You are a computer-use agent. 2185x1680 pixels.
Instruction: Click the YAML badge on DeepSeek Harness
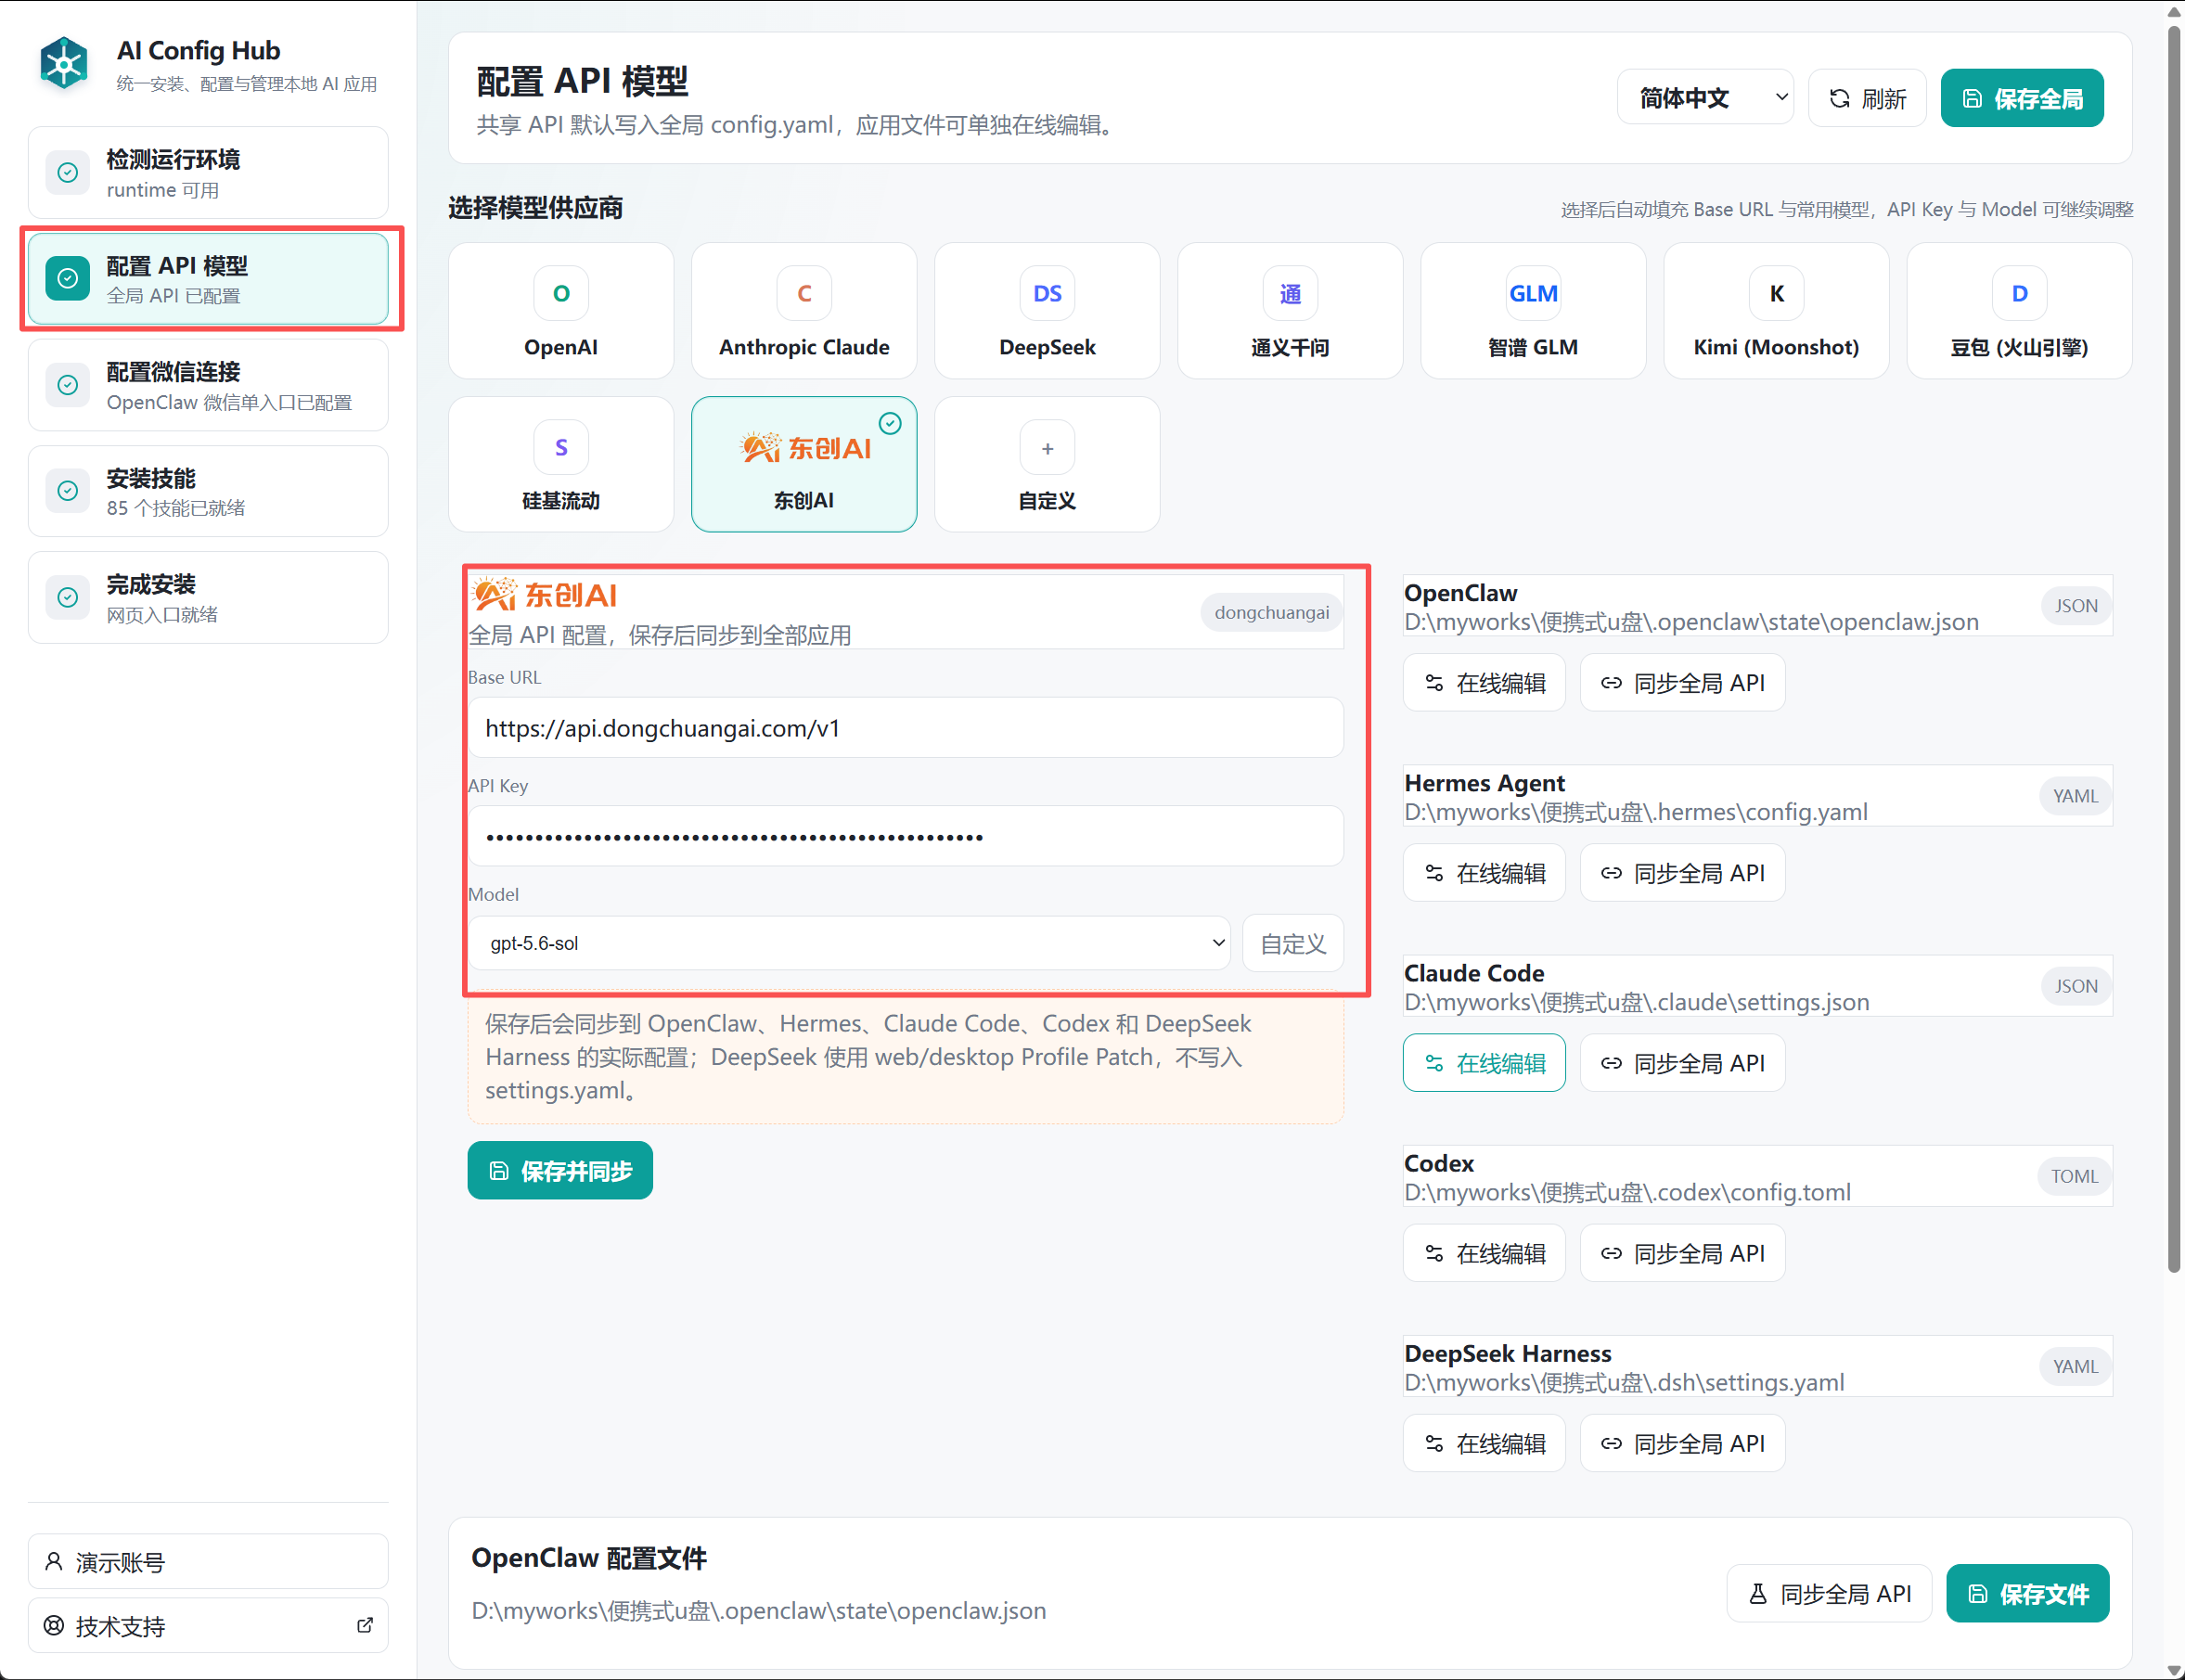pos(2075,1366)
